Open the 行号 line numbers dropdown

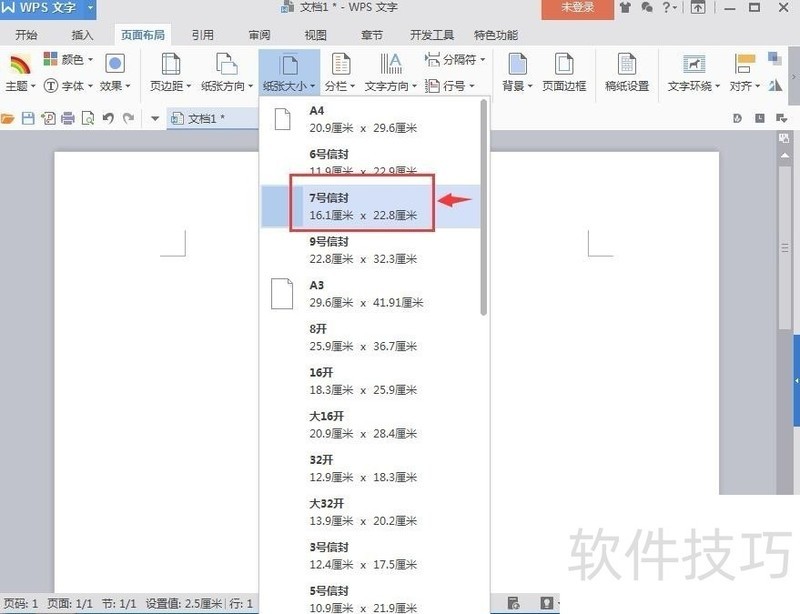450,86
